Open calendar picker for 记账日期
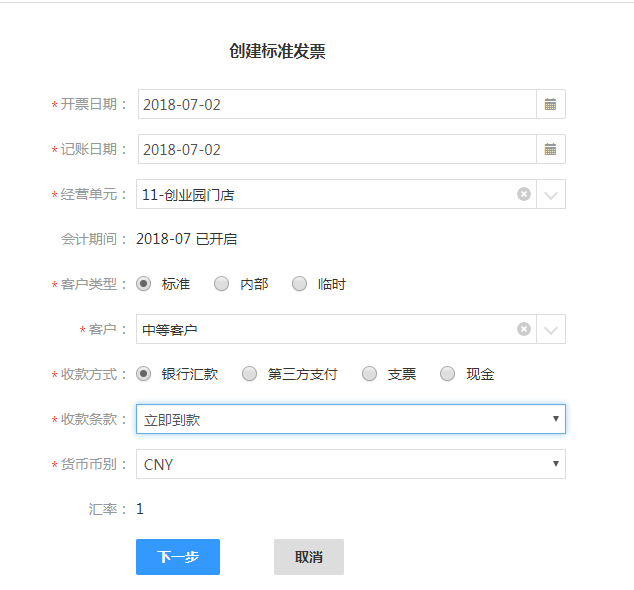 [x=551, y=149]
